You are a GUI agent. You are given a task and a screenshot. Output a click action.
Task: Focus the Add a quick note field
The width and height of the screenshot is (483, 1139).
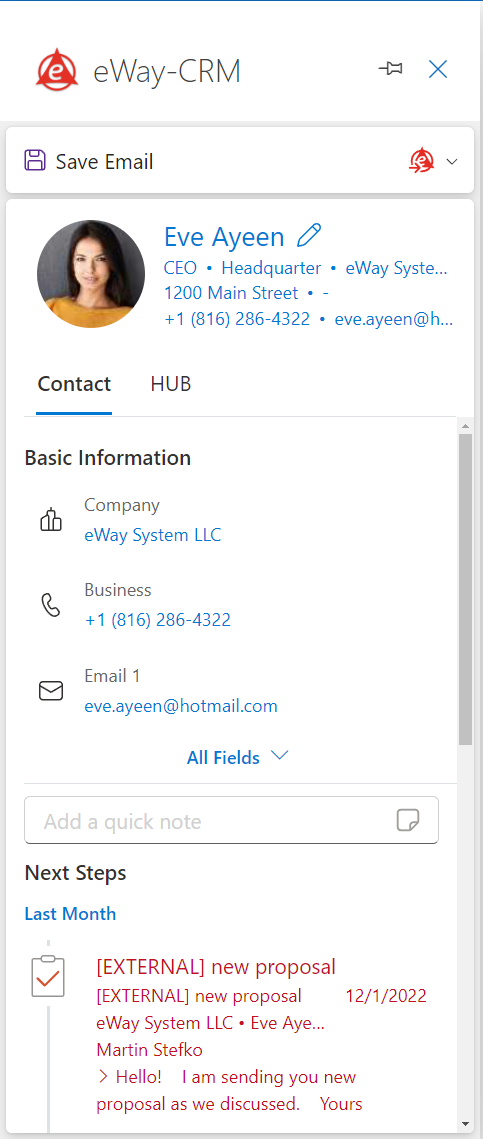click(231, 821)
